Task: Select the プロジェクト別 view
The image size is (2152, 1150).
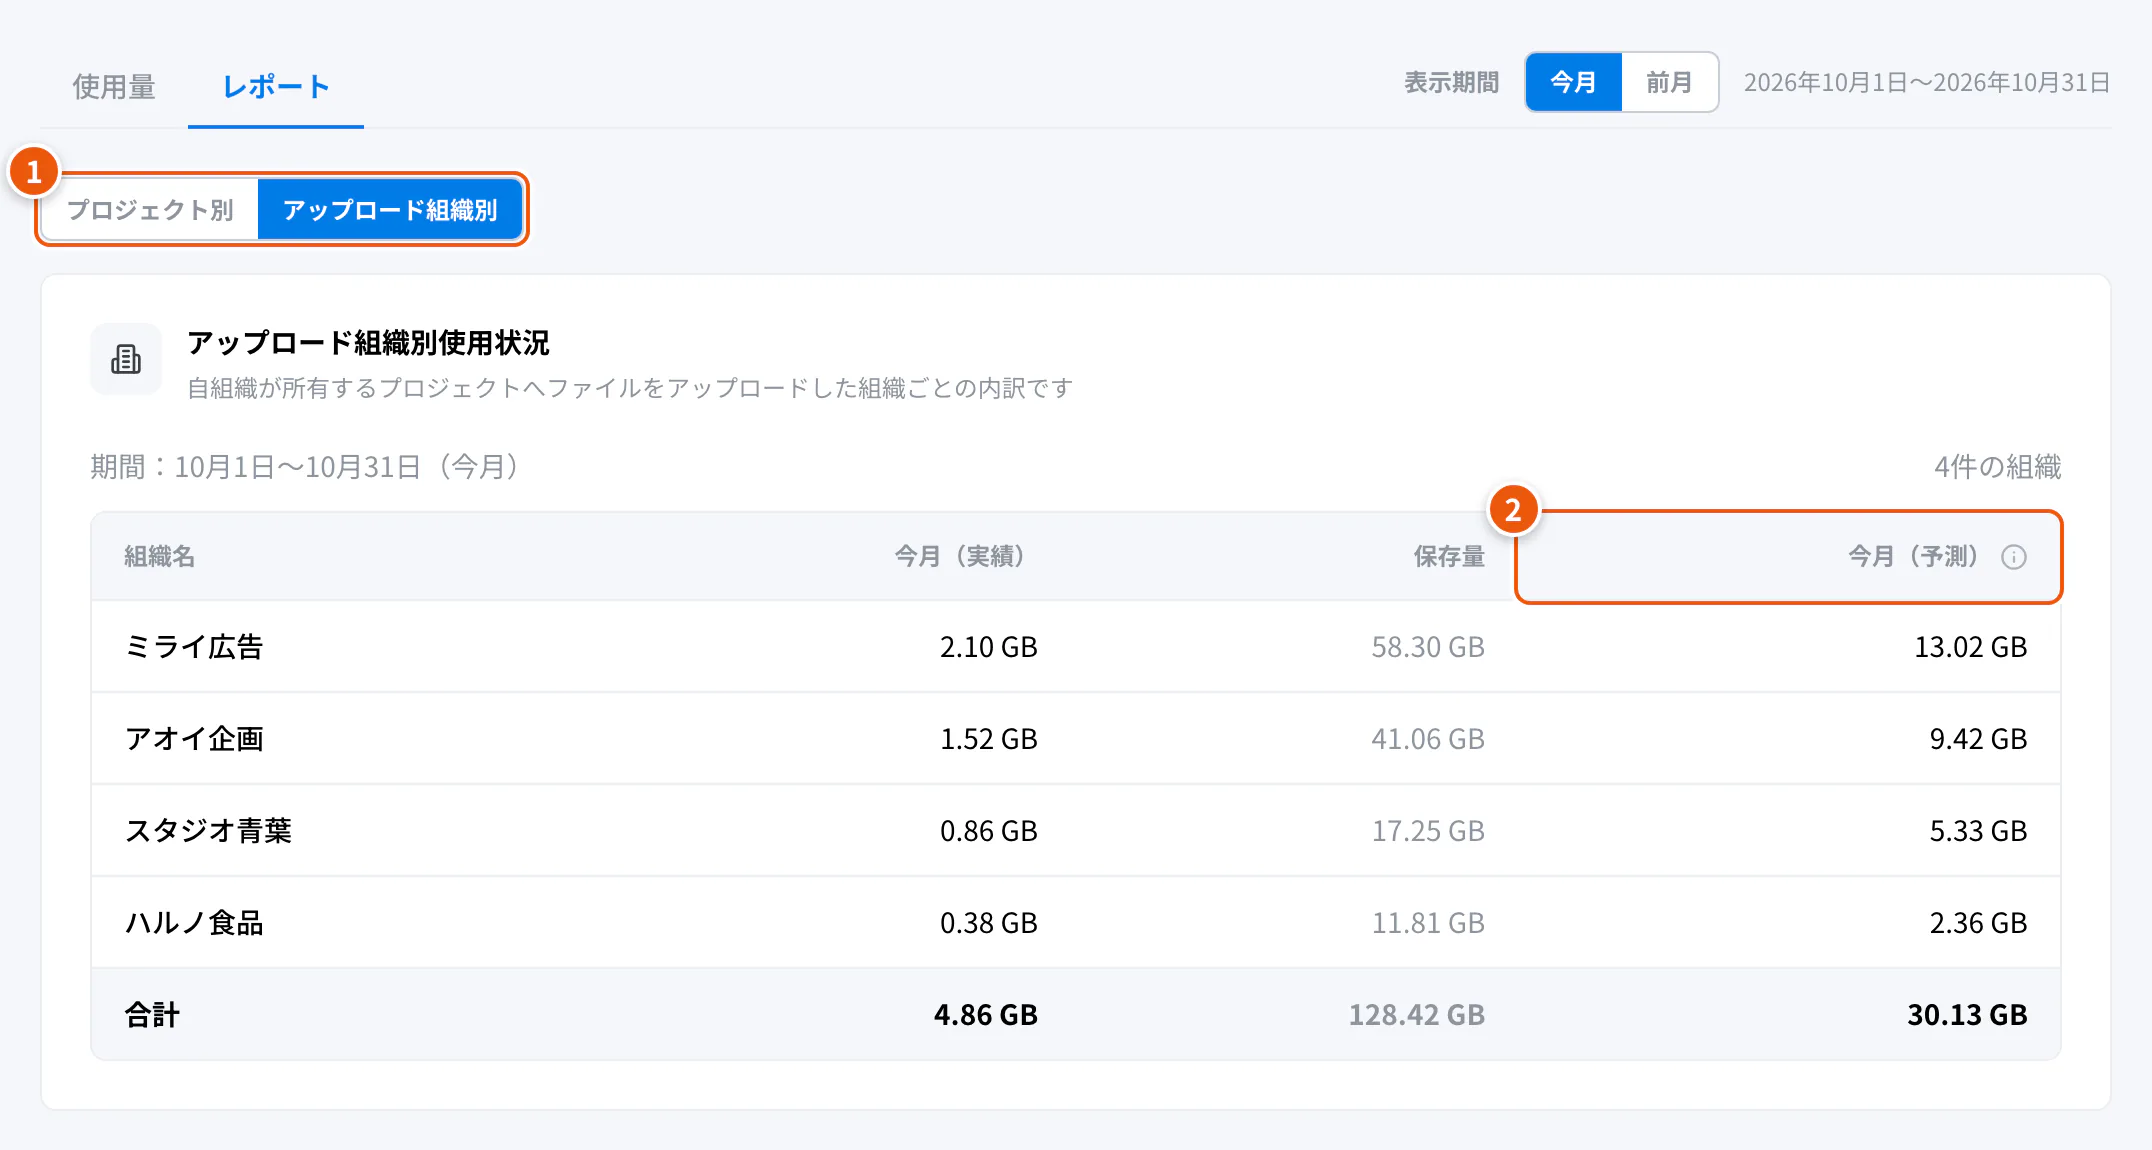Action: [150, 210]
